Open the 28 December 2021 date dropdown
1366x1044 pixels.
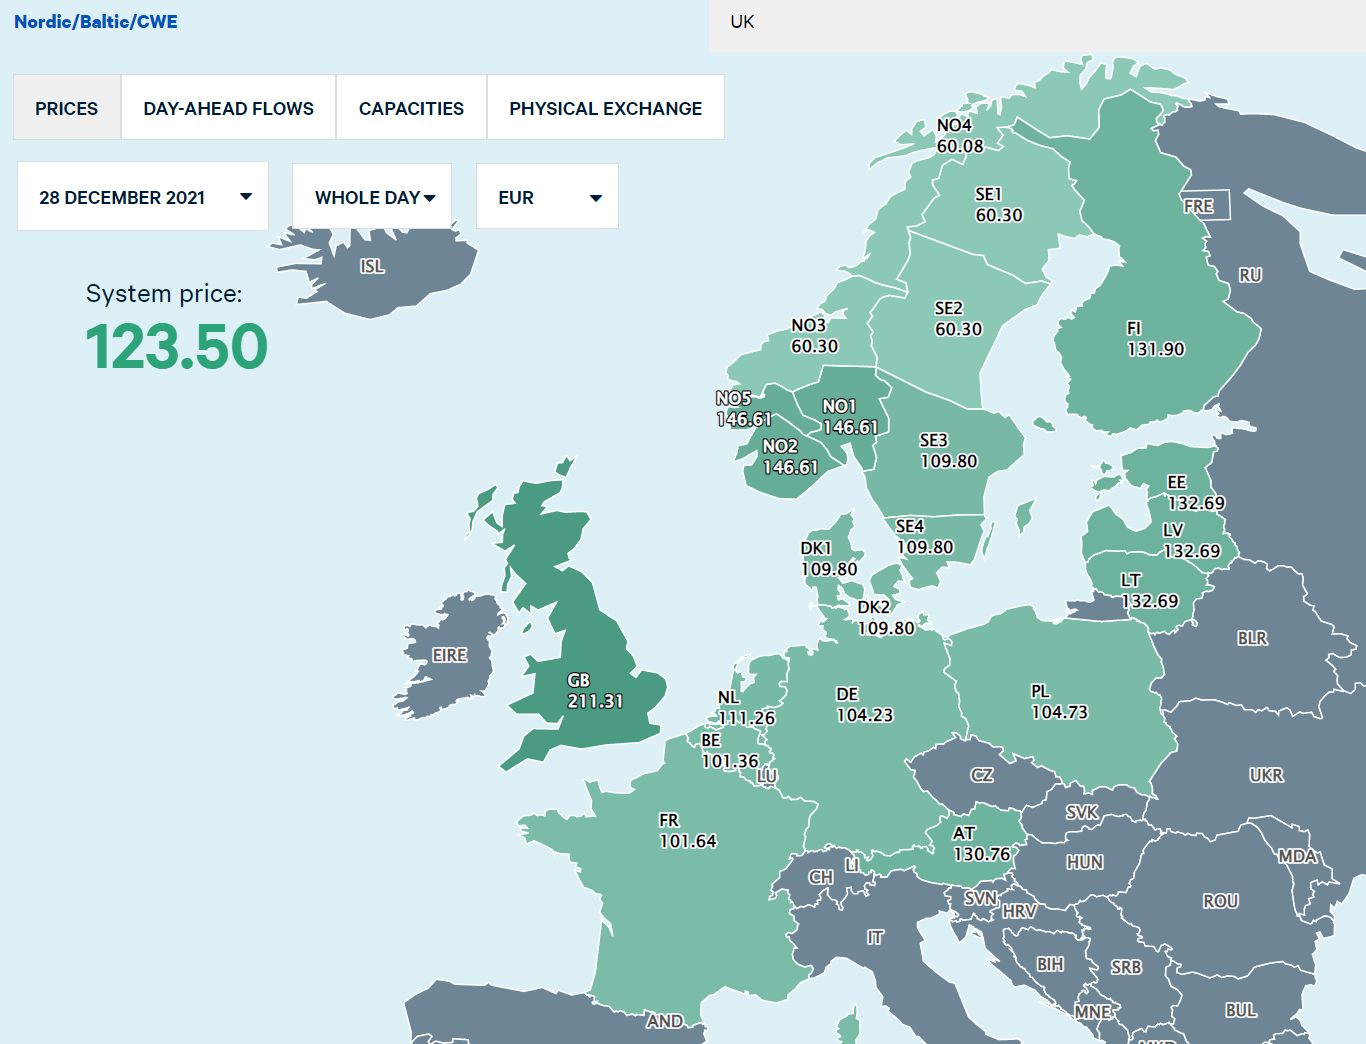point(143,197)
